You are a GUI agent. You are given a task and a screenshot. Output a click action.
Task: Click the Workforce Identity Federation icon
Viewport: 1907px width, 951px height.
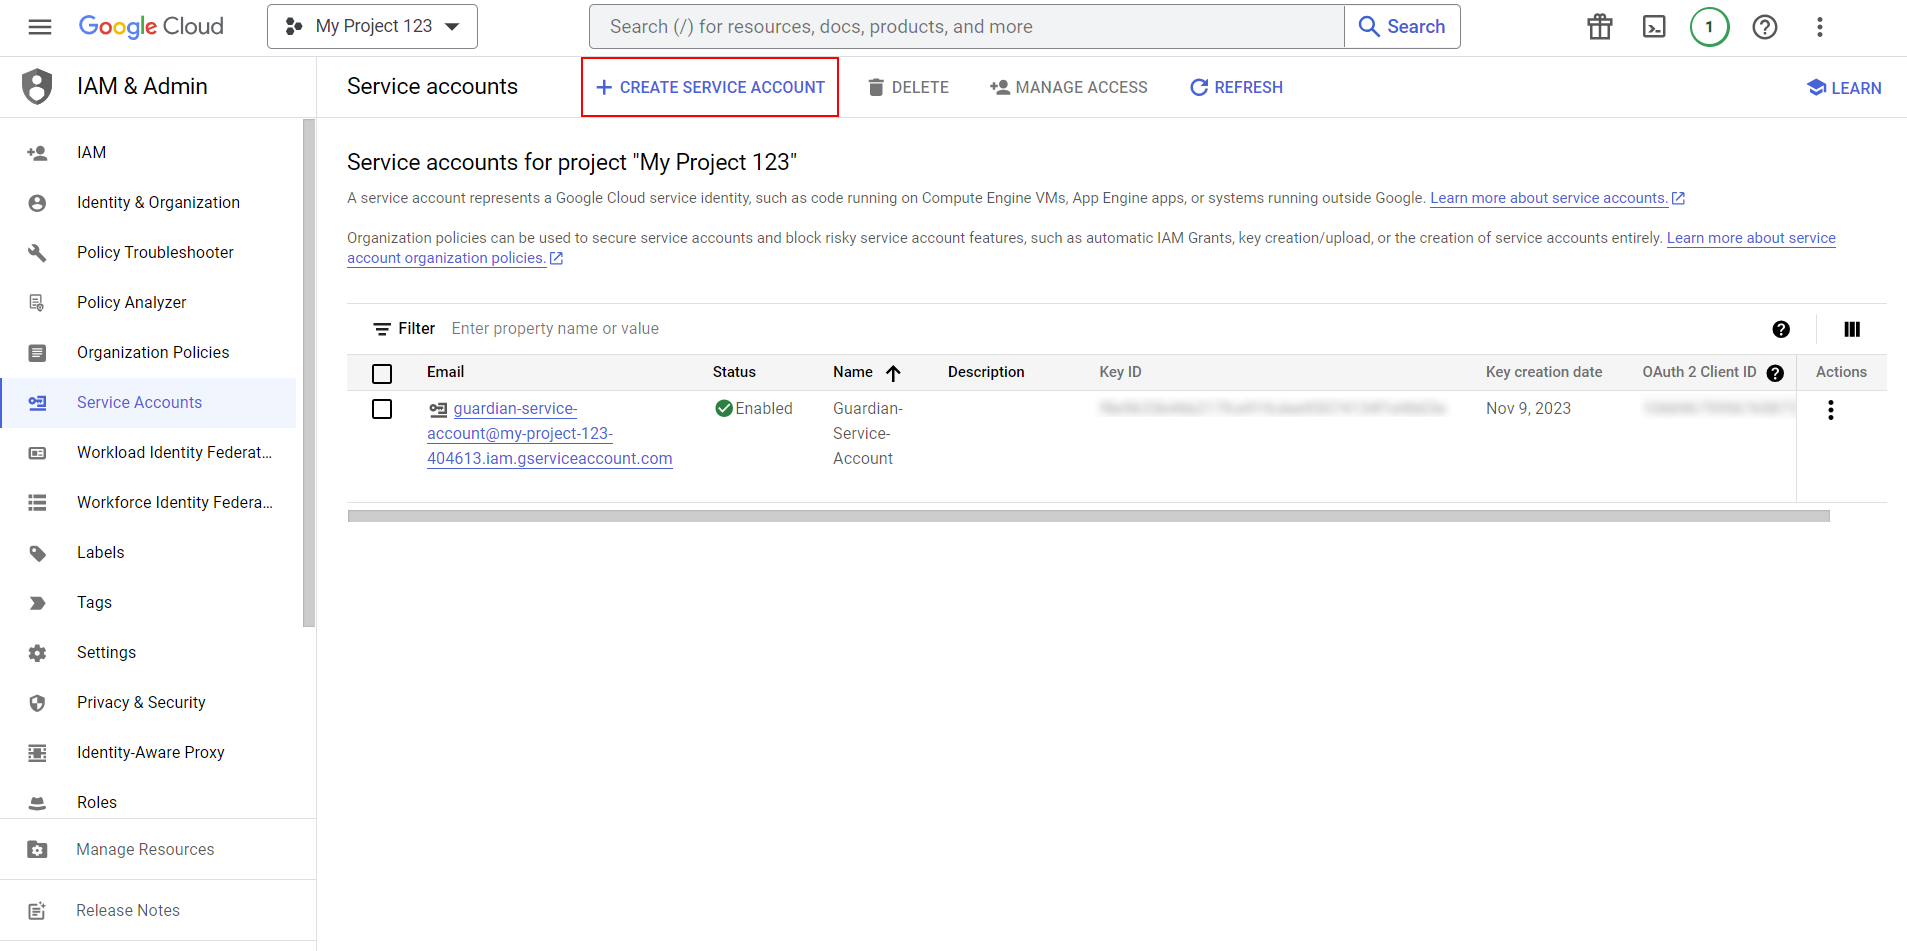click(x=37, y=503)
